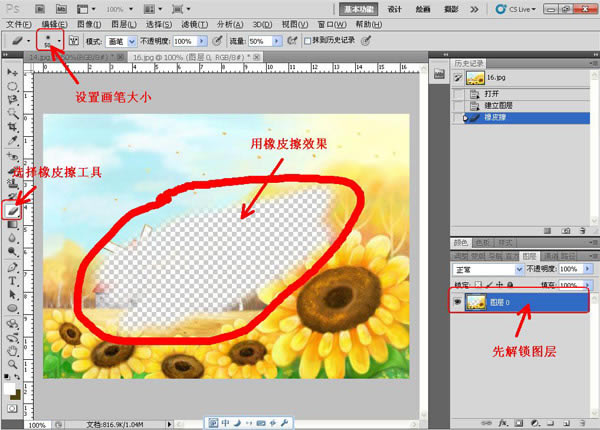
Task: Select the 3D Camera Rotate tool
Action: pos(12,337)
